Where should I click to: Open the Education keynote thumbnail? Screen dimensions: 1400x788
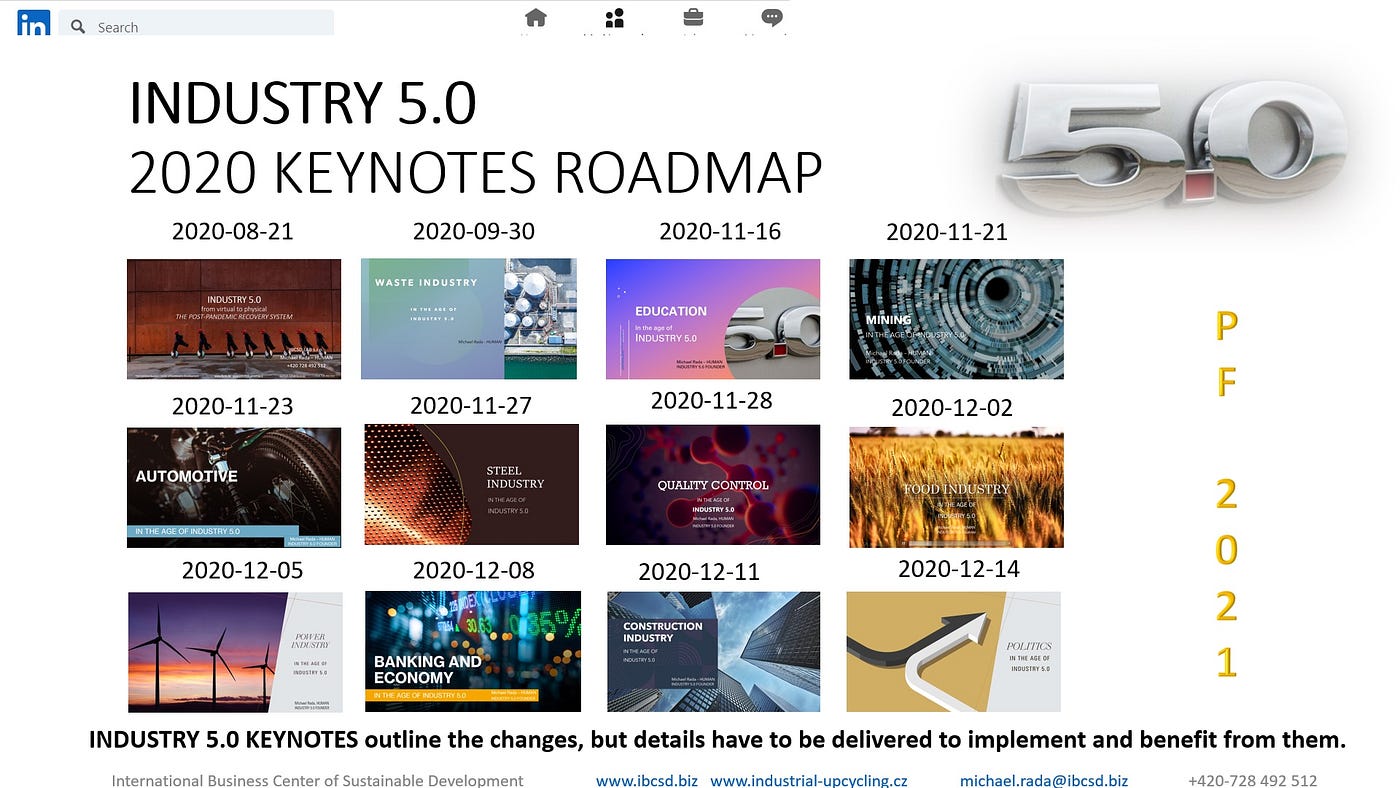pyautogui.click(x=713, y=319)
